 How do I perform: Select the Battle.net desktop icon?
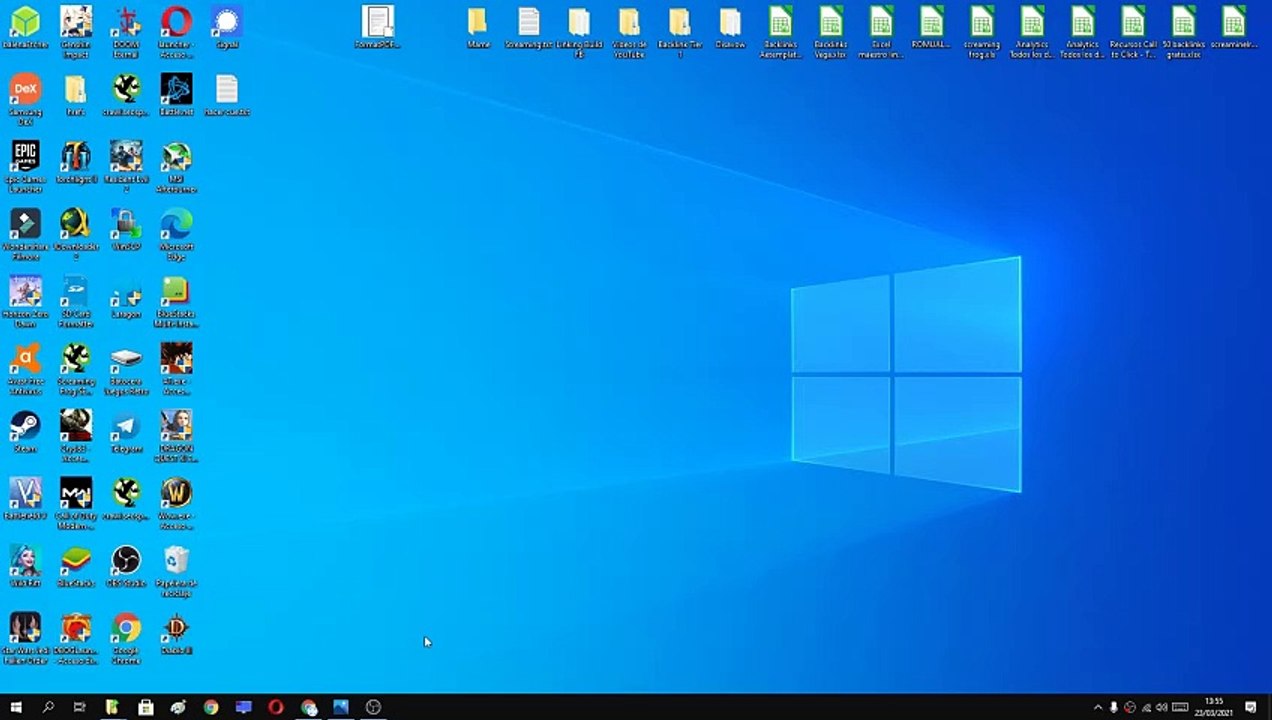[176, 94]
